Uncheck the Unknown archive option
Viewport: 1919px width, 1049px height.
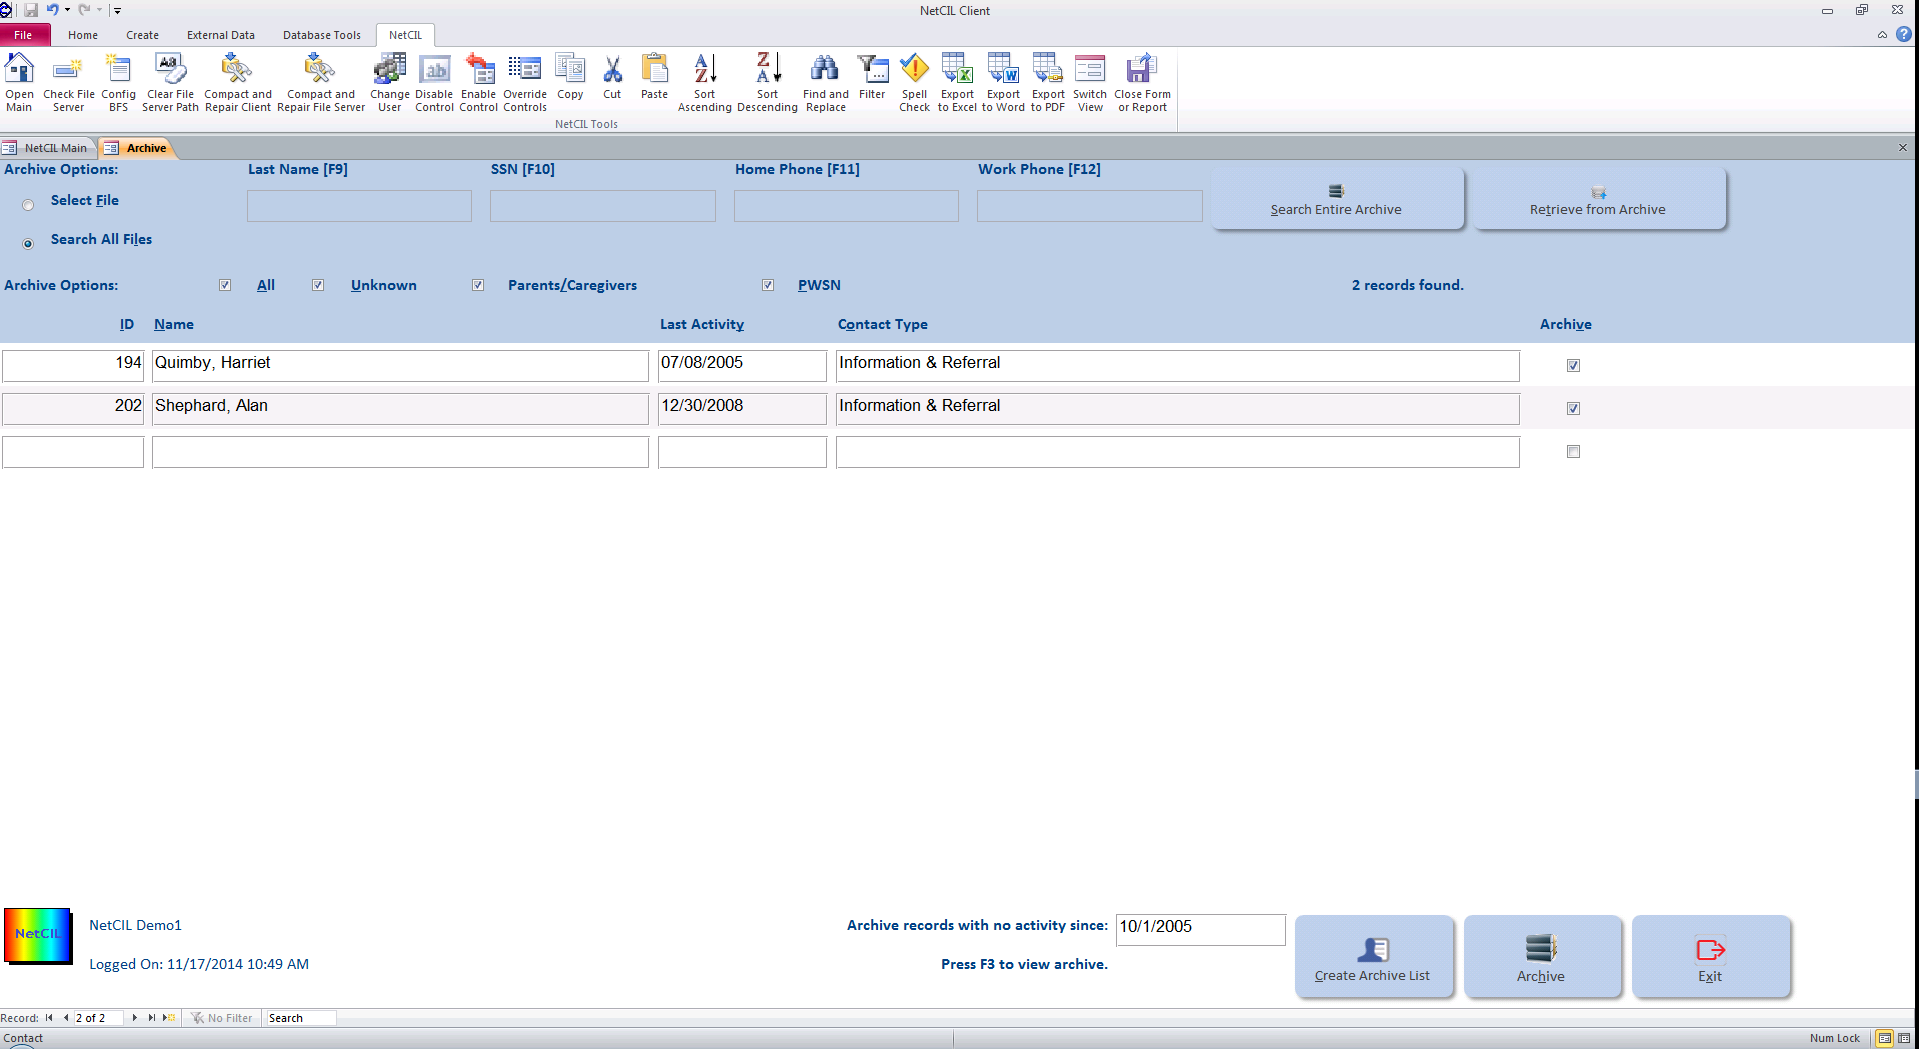318,285
